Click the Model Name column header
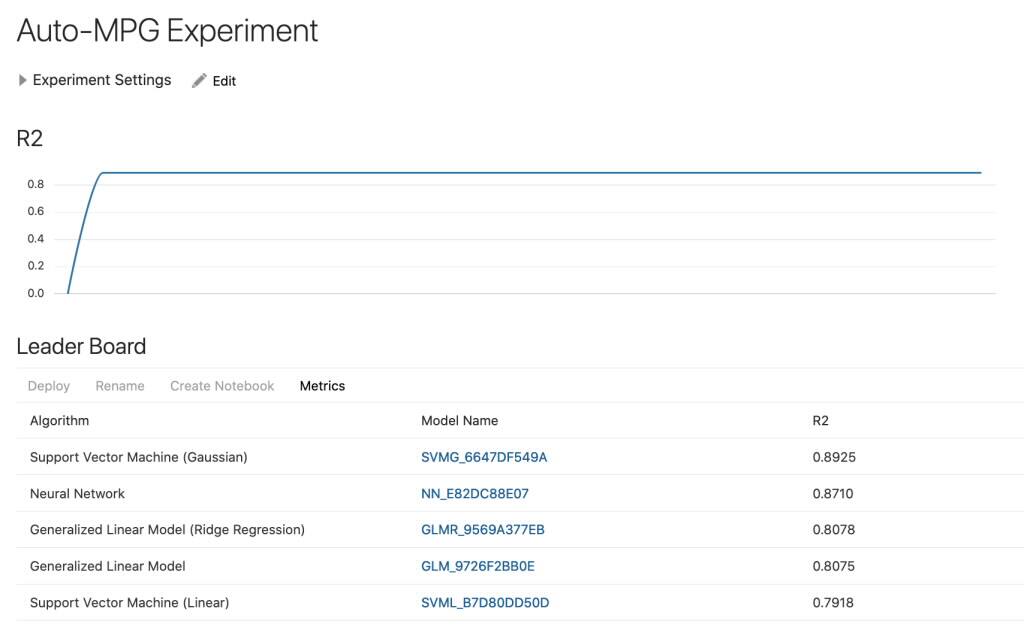1024x642 pixels. (459, 421)
